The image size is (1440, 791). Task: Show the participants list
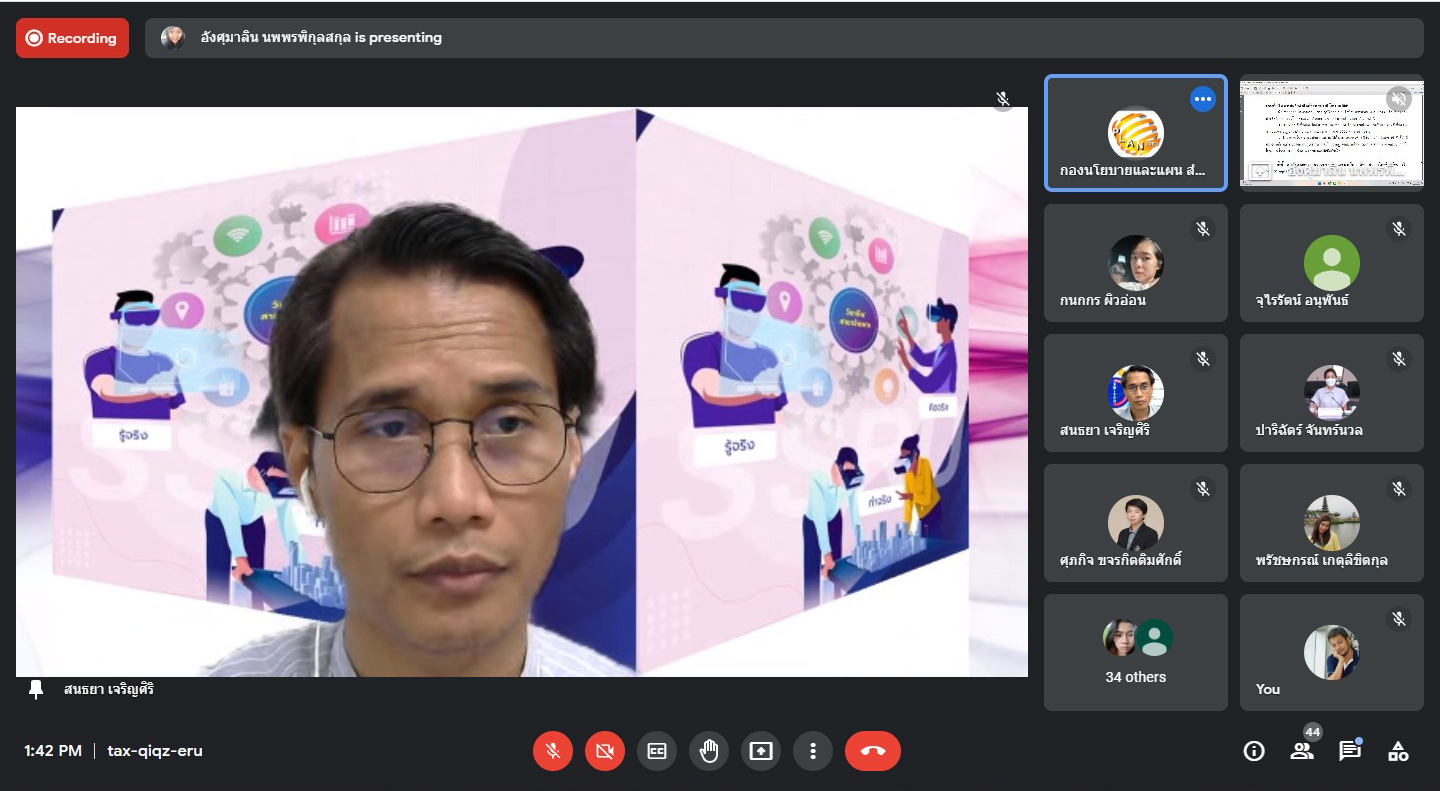click(1302, 751)
